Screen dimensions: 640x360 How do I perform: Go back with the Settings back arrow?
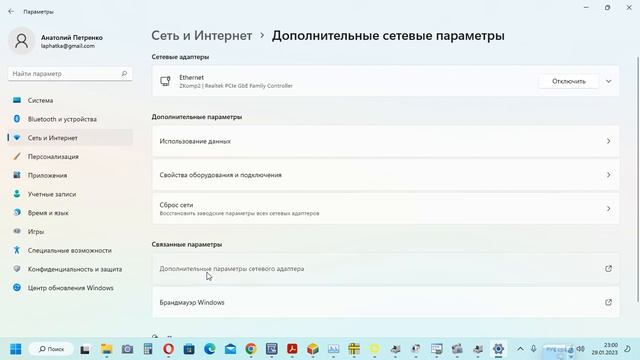click(11, 11)
